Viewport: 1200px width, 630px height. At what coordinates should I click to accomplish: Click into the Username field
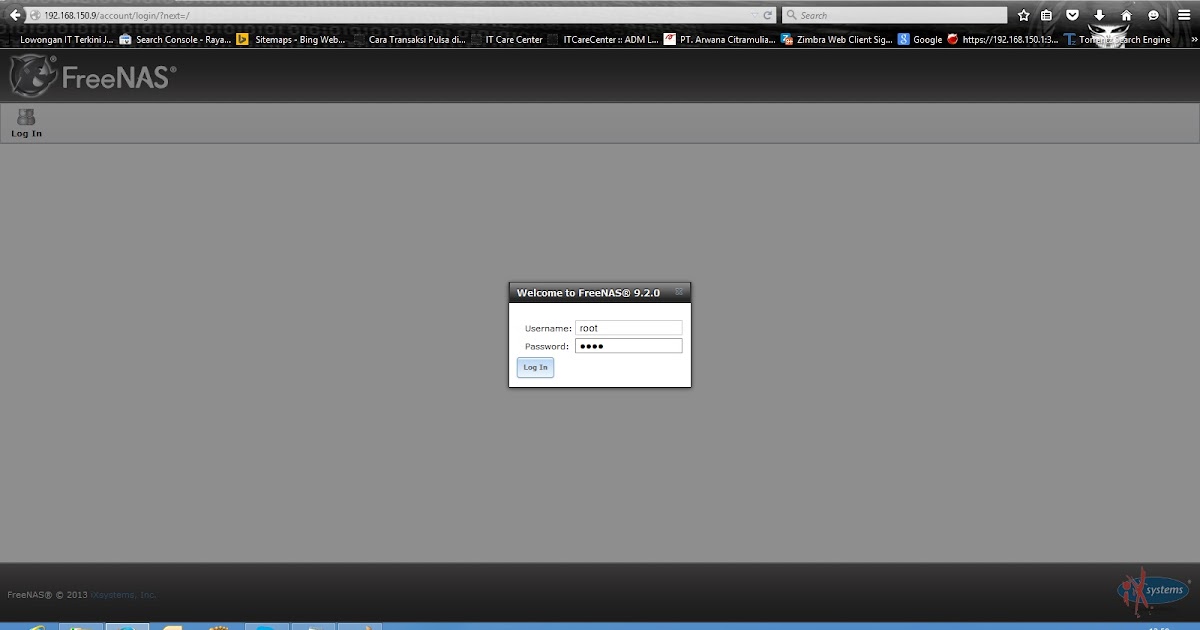click(629, 328)
